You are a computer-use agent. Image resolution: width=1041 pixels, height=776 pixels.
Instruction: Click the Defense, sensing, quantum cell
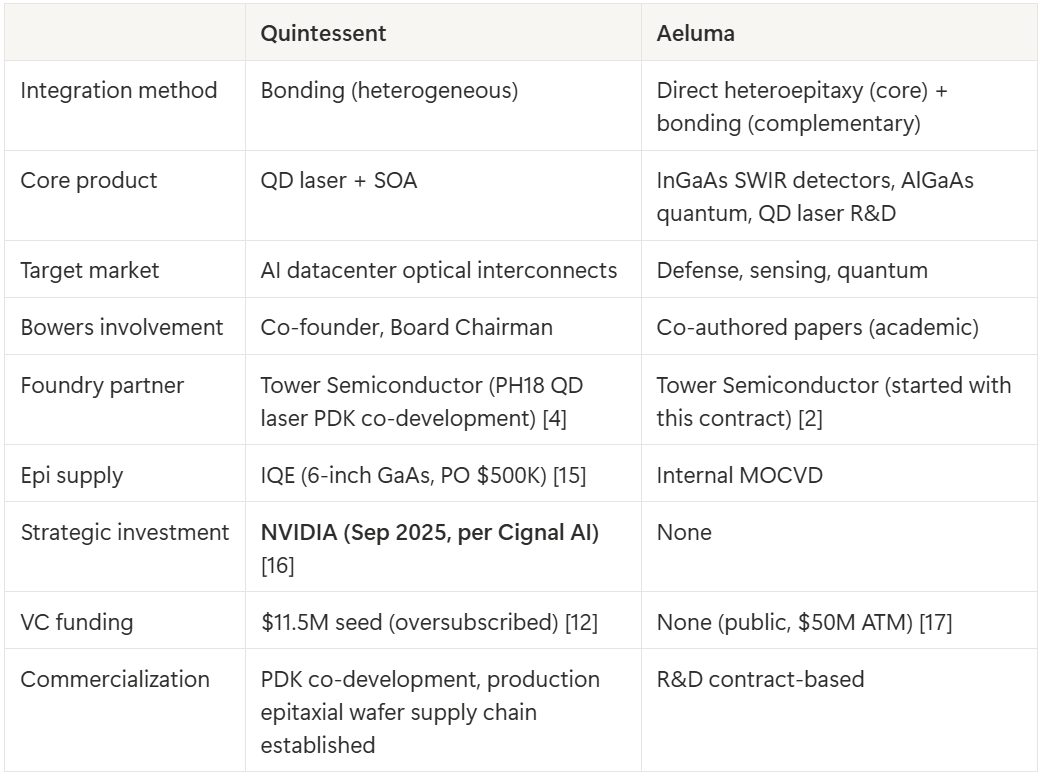click(792, 270)
